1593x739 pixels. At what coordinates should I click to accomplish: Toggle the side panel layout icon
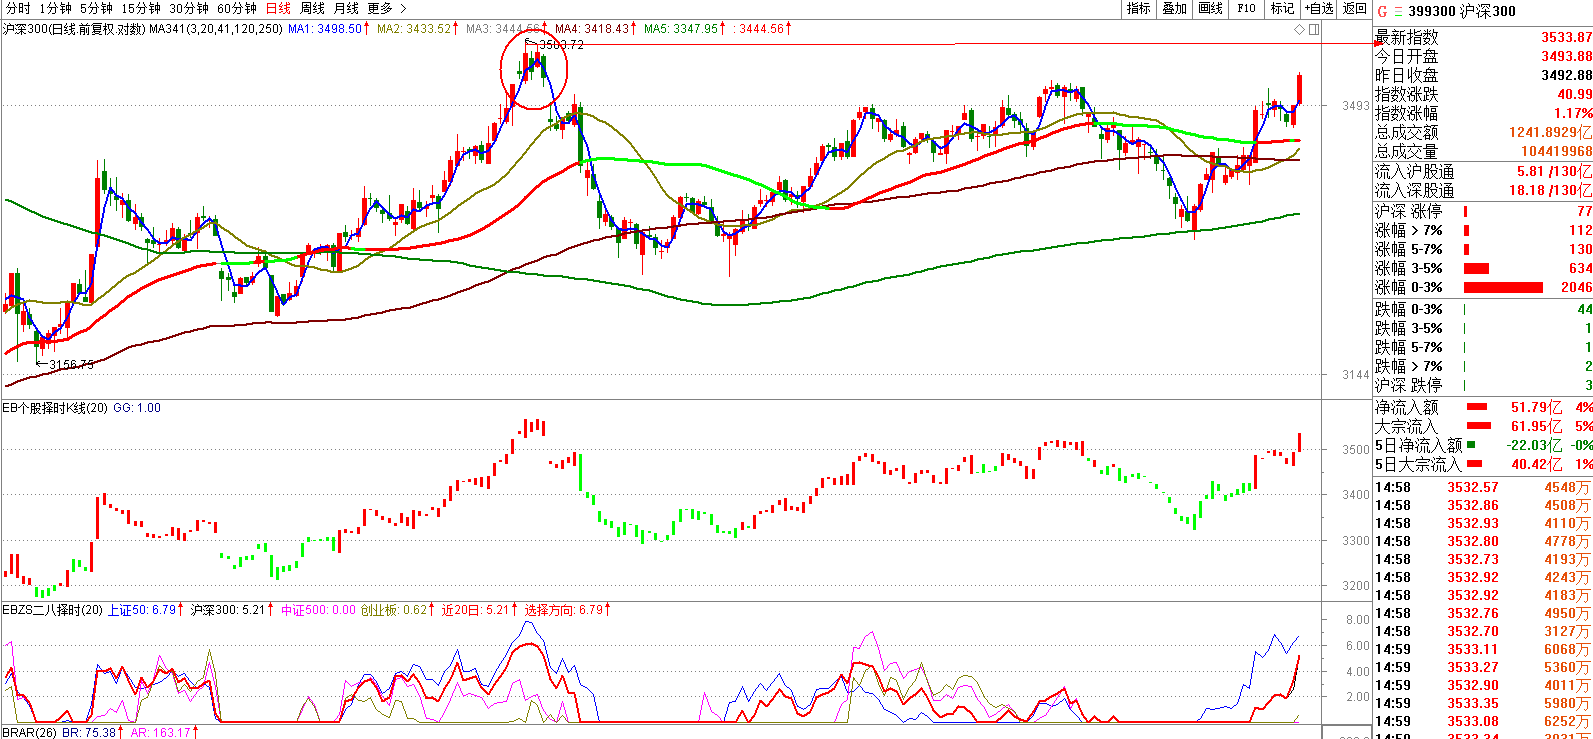click(1314, 29)
